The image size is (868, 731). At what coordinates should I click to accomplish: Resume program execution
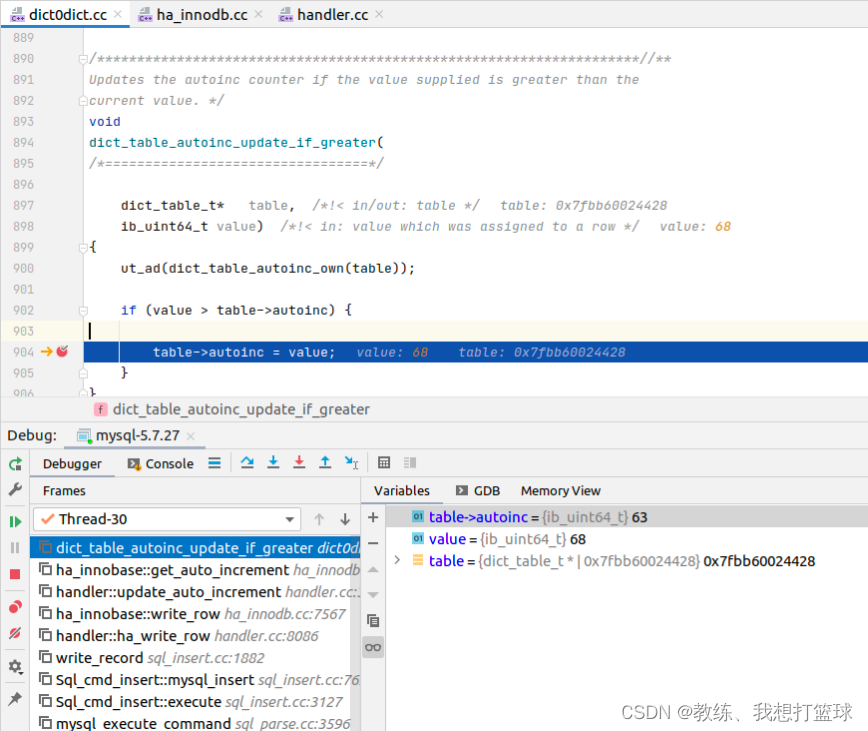(15, 521)
